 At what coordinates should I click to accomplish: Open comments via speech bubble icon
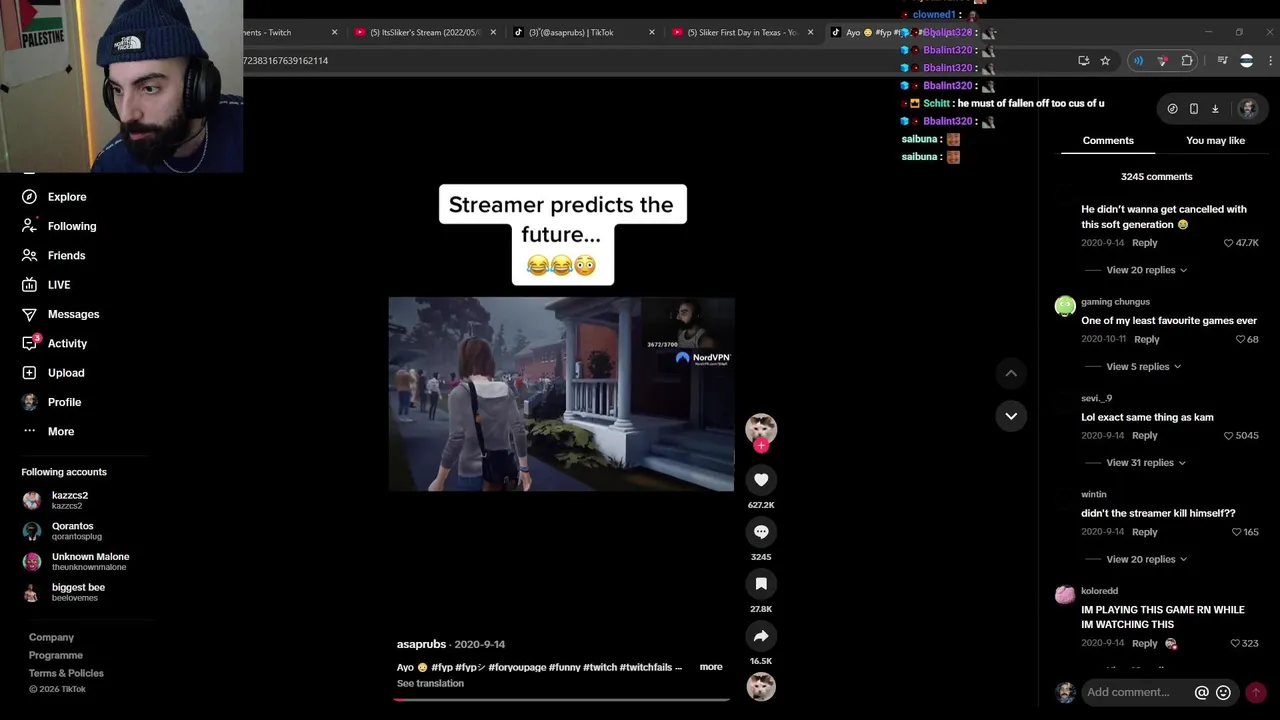[761, 532]
